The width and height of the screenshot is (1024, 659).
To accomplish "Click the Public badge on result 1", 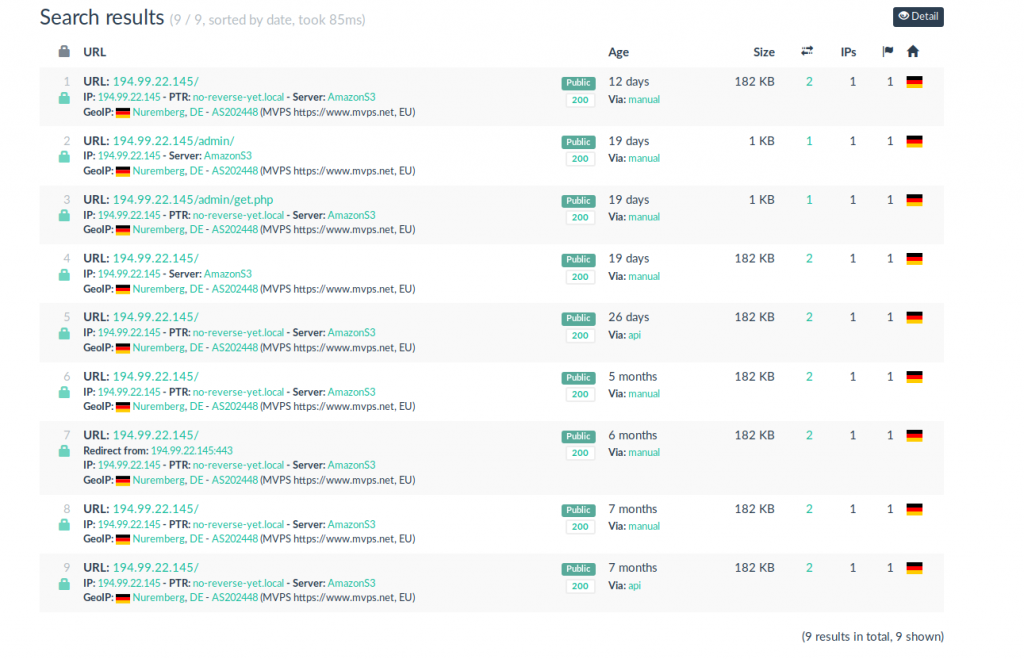I will click(x=578, y=83).
